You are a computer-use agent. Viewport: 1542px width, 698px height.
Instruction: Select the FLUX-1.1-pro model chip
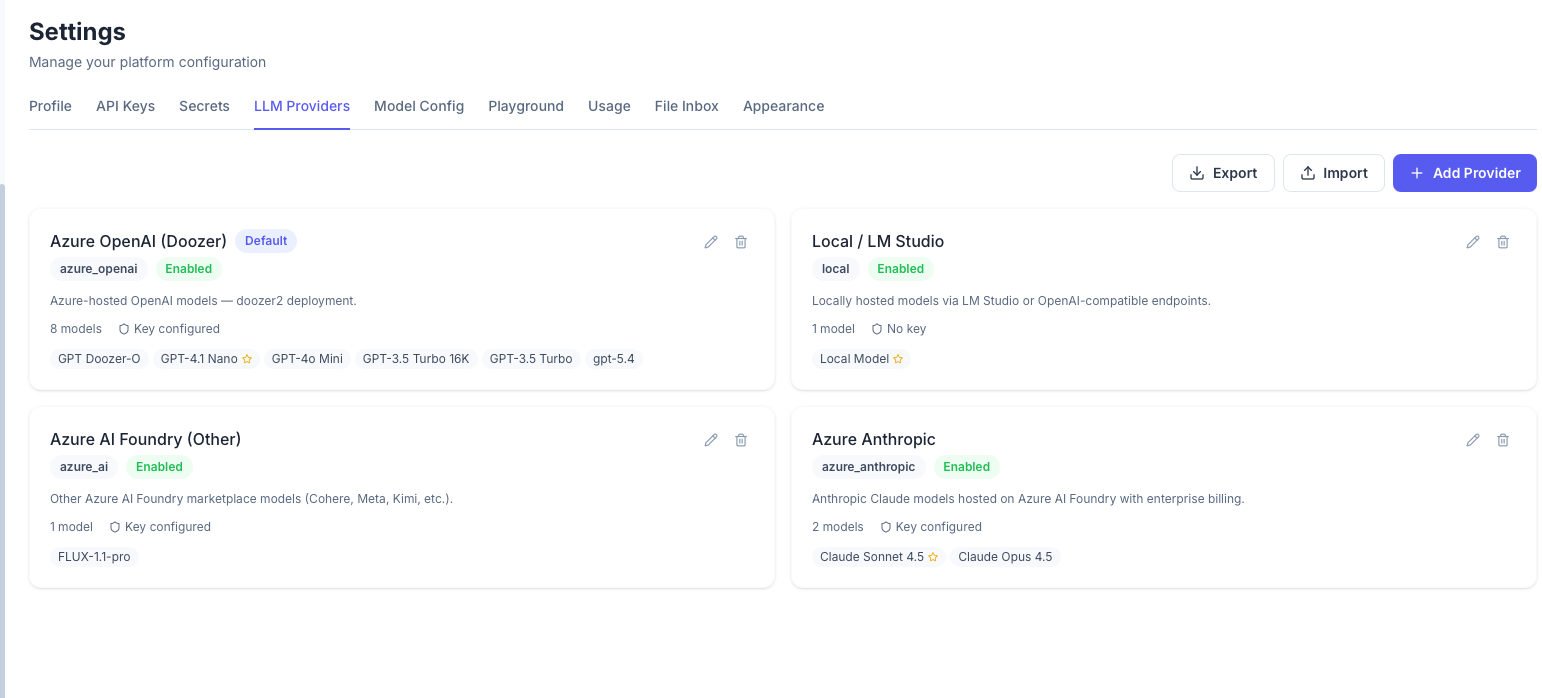click(x=94, y=557)
